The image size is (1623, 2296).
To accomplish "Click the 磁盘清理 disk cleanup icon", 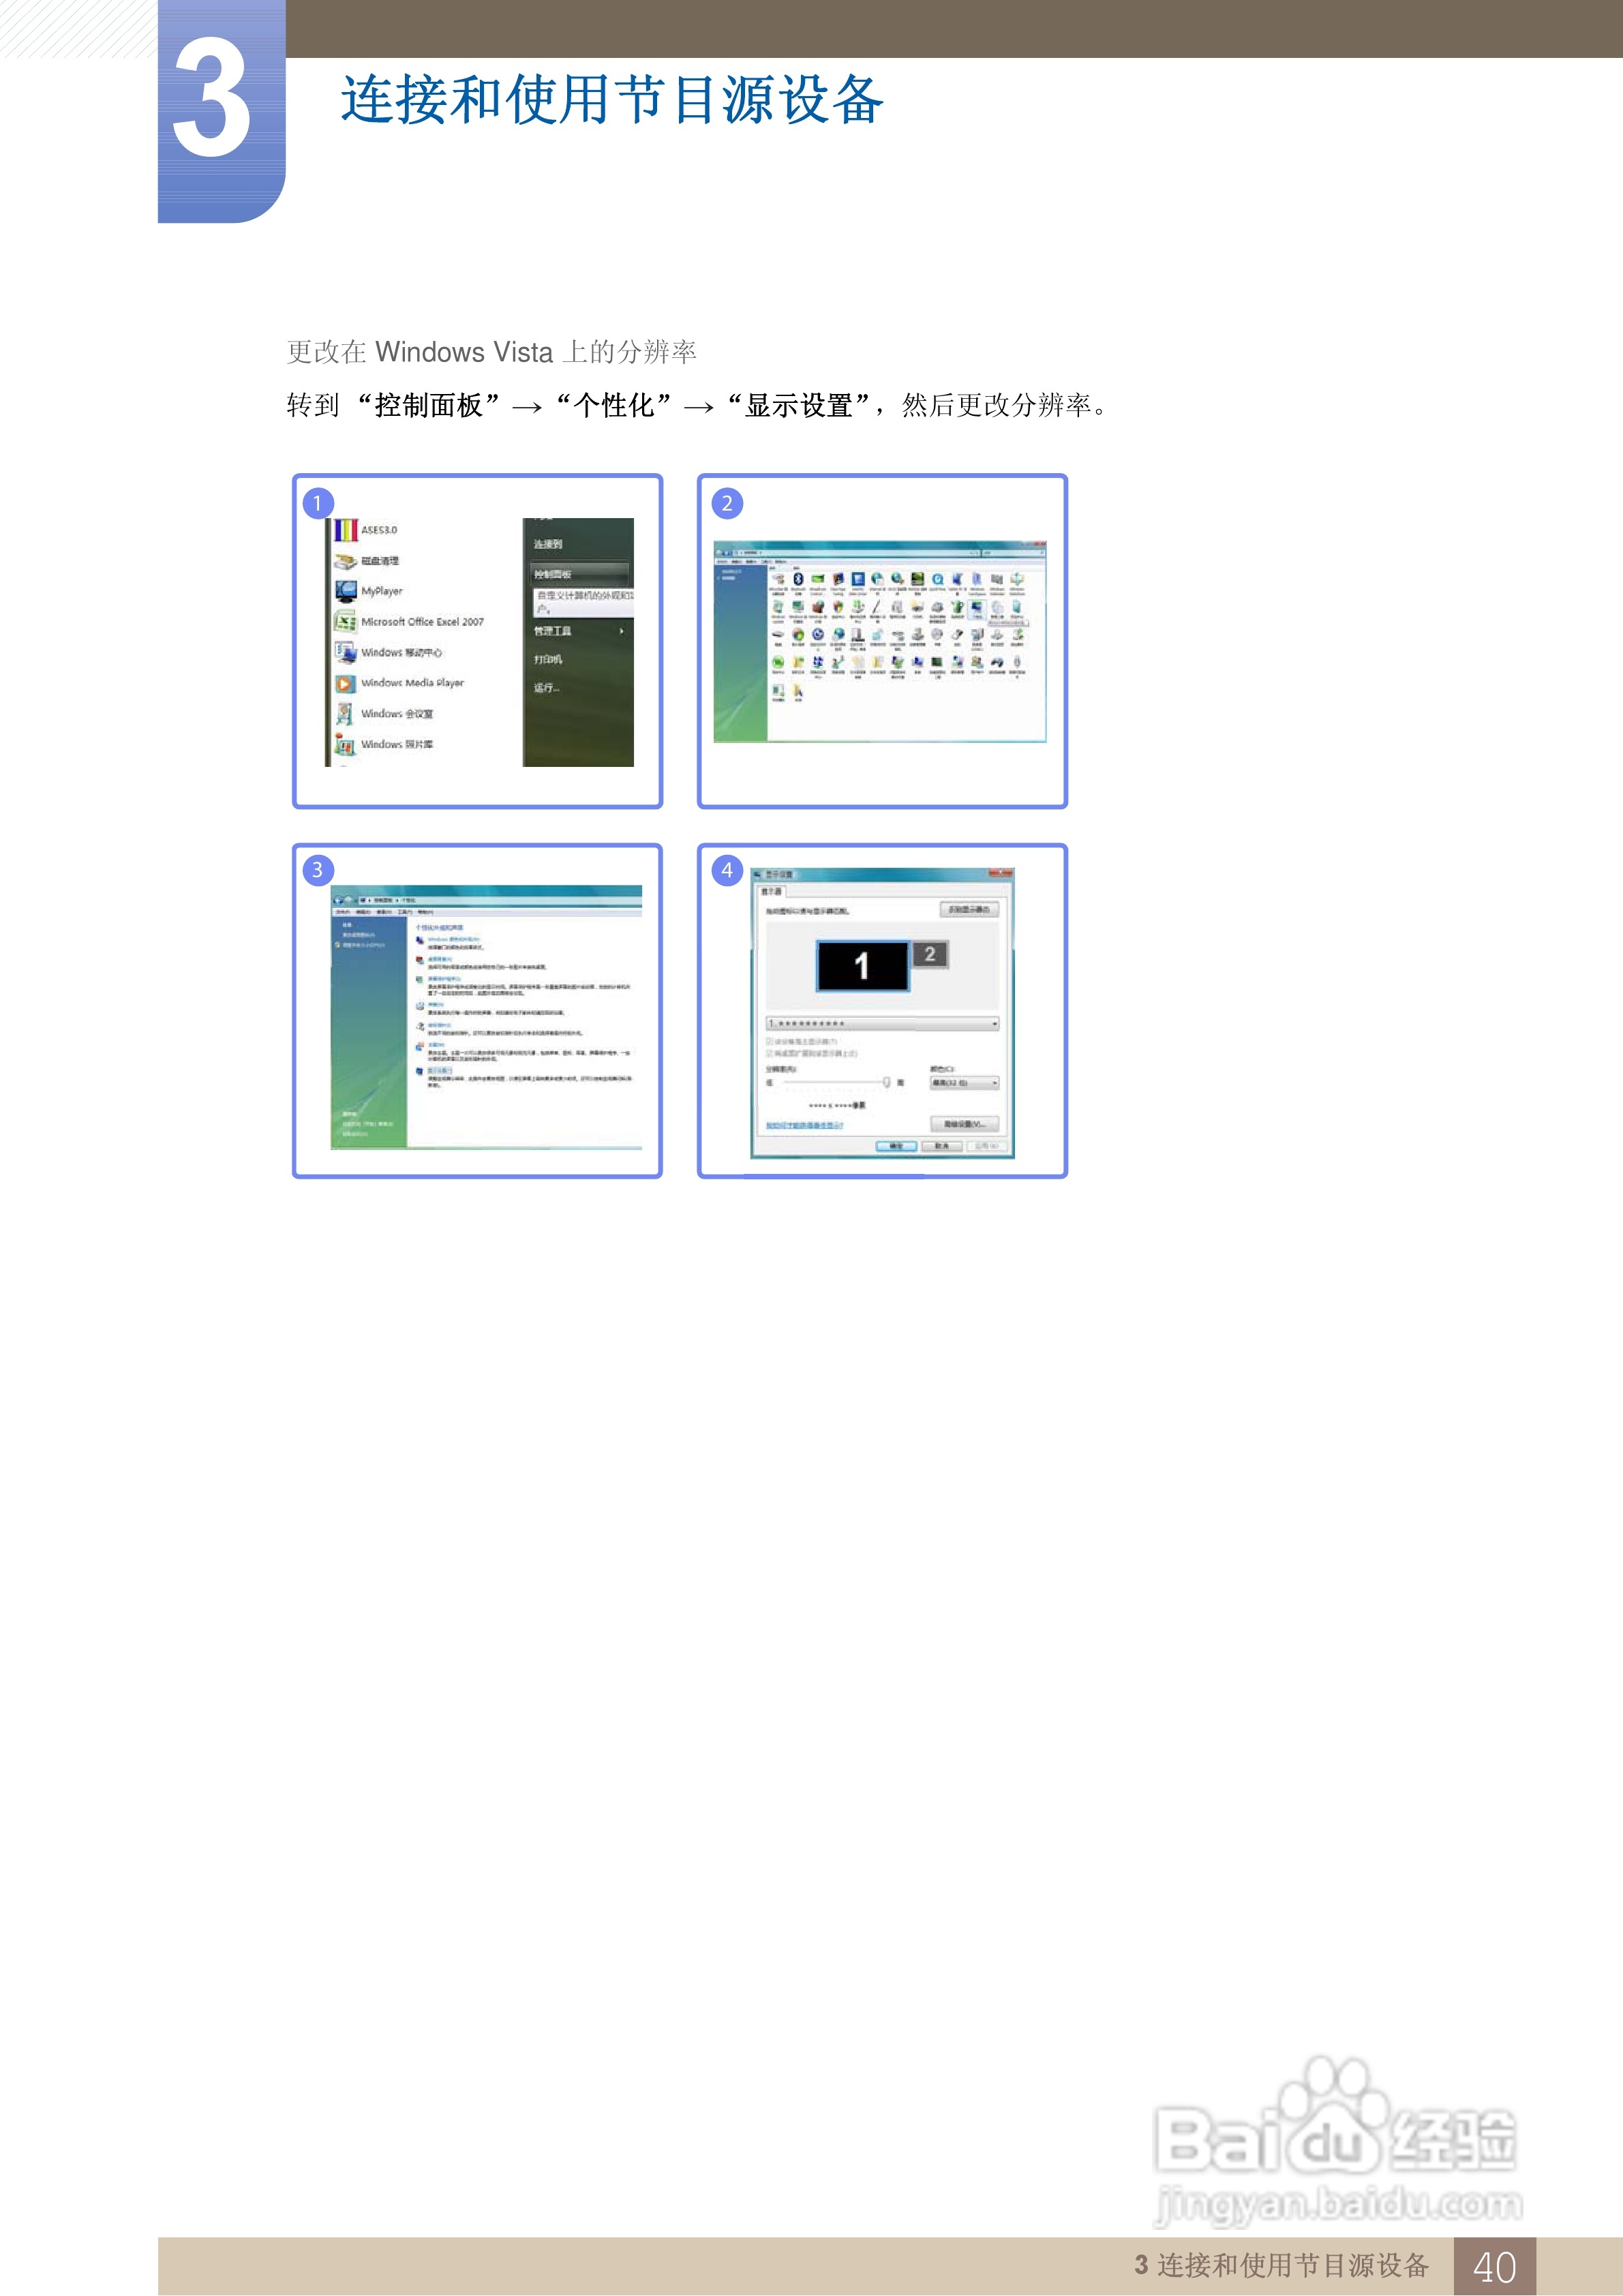I will tap(345, 561).
